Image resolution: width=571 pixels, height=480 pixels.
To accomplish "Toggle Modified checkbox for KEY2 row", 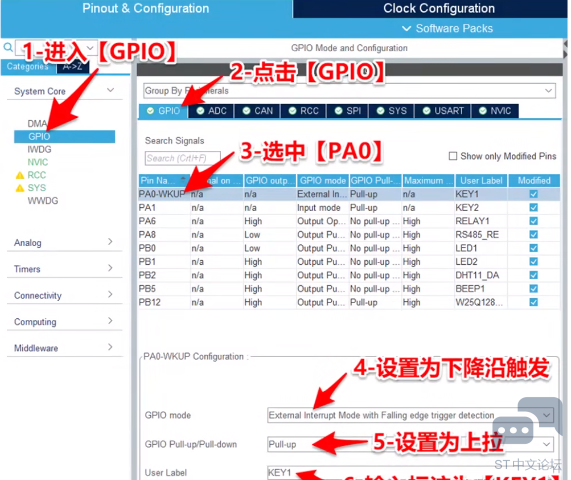I will pyautogui.click(x=533, y=208).
